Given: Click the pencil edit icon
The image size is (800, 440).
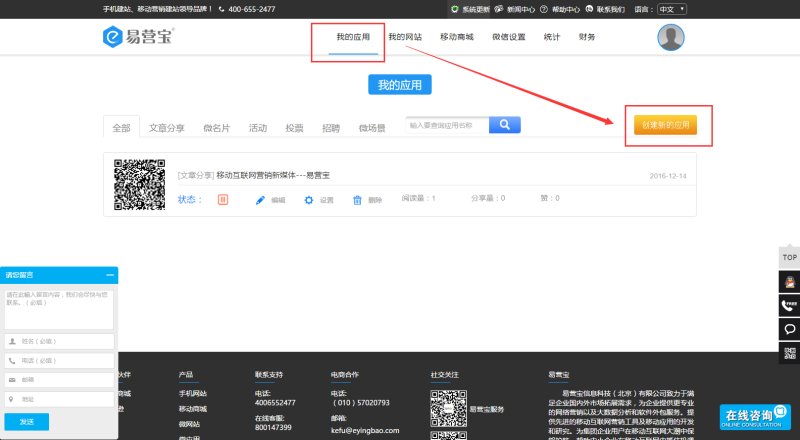Looking at the screenshot, I should 260,200.
